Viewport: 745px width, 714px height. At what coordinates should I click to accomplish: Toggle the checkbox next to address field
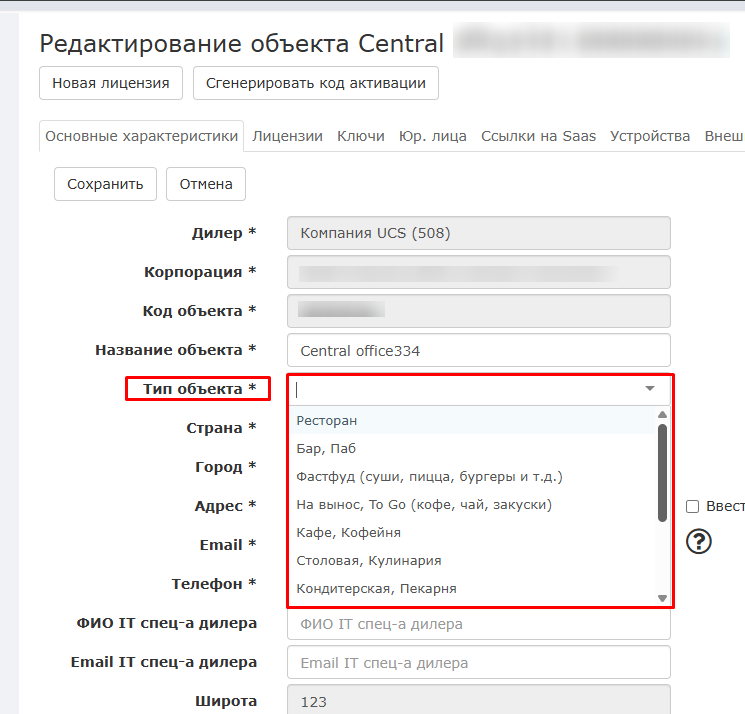[692, 506]
